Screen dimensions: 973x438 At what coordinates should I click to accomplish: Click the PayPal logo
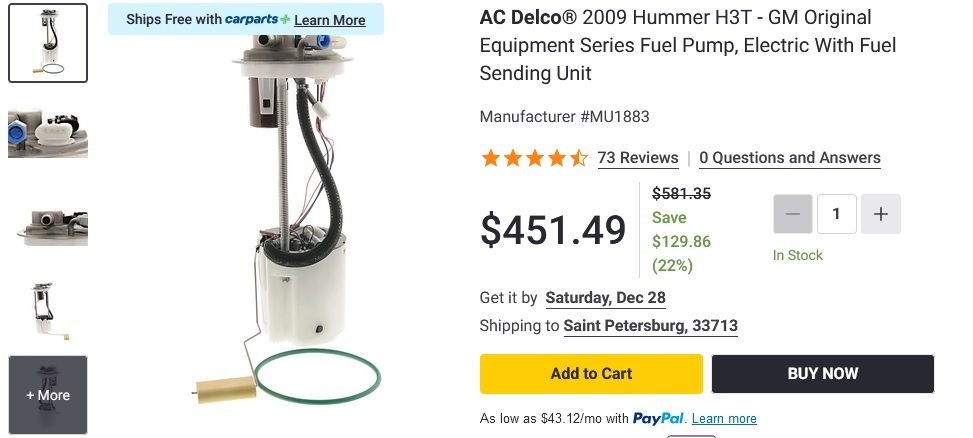(x=658, y=418)
